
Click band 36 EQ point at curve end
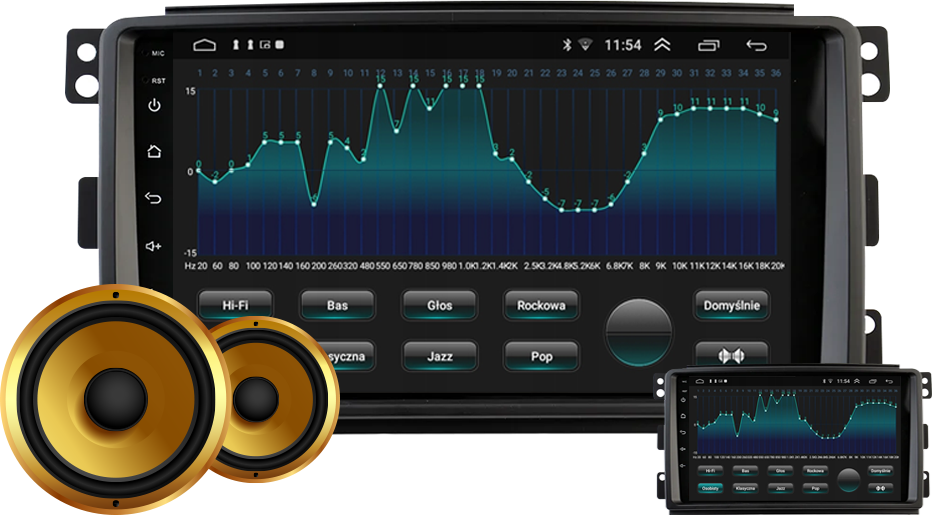coord(776,120)
